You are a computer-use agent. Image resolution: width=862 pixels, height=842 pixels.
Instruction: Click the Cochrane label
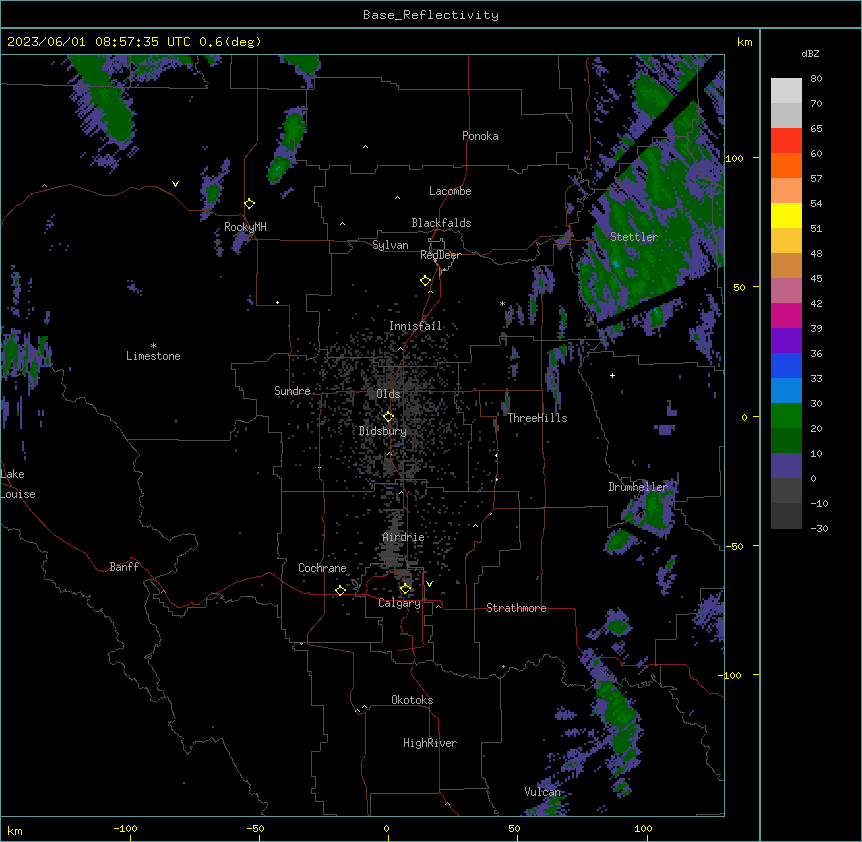click(x=322, y=568)
